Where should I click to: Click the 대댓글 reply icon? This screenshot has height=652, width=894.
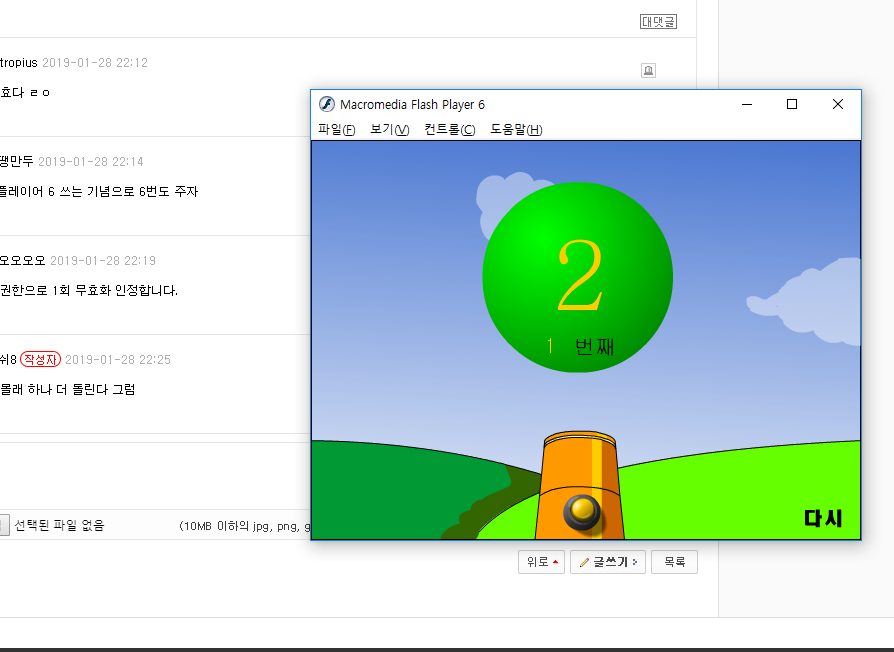[x=658, y=21]
